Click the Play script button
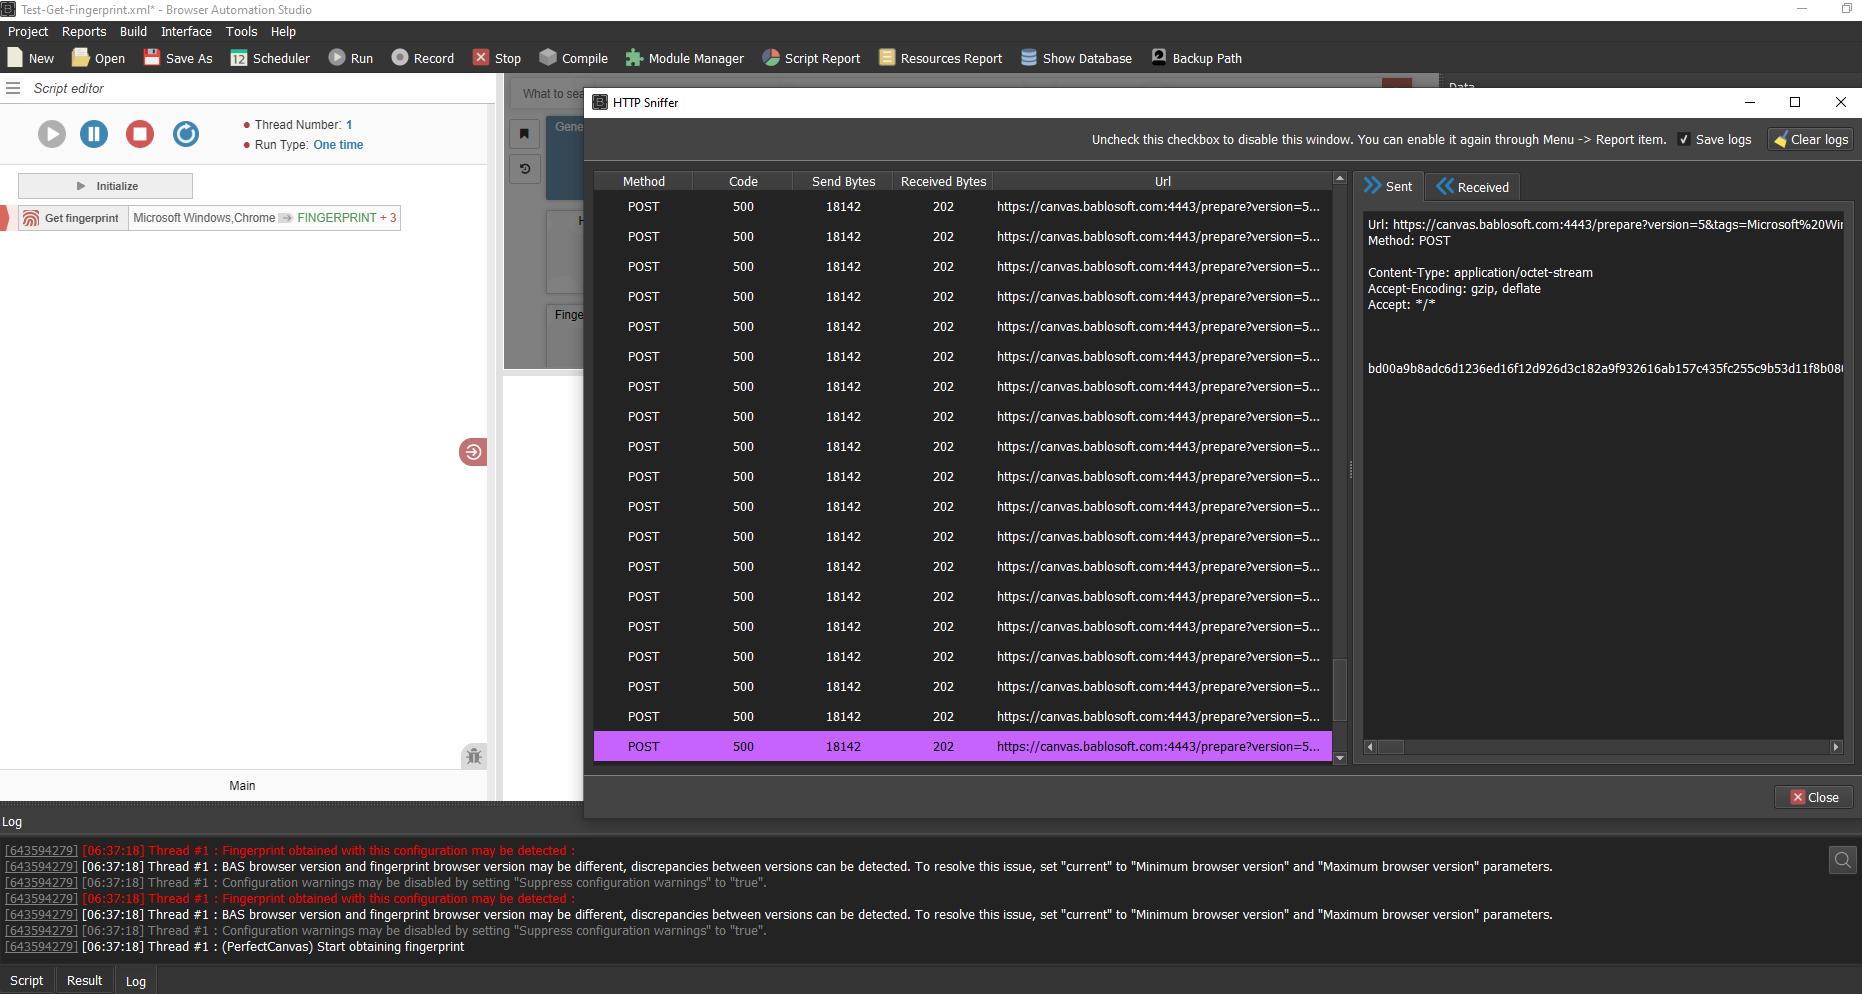This screenshot has height=994, width=1862. tap(52, 134)
